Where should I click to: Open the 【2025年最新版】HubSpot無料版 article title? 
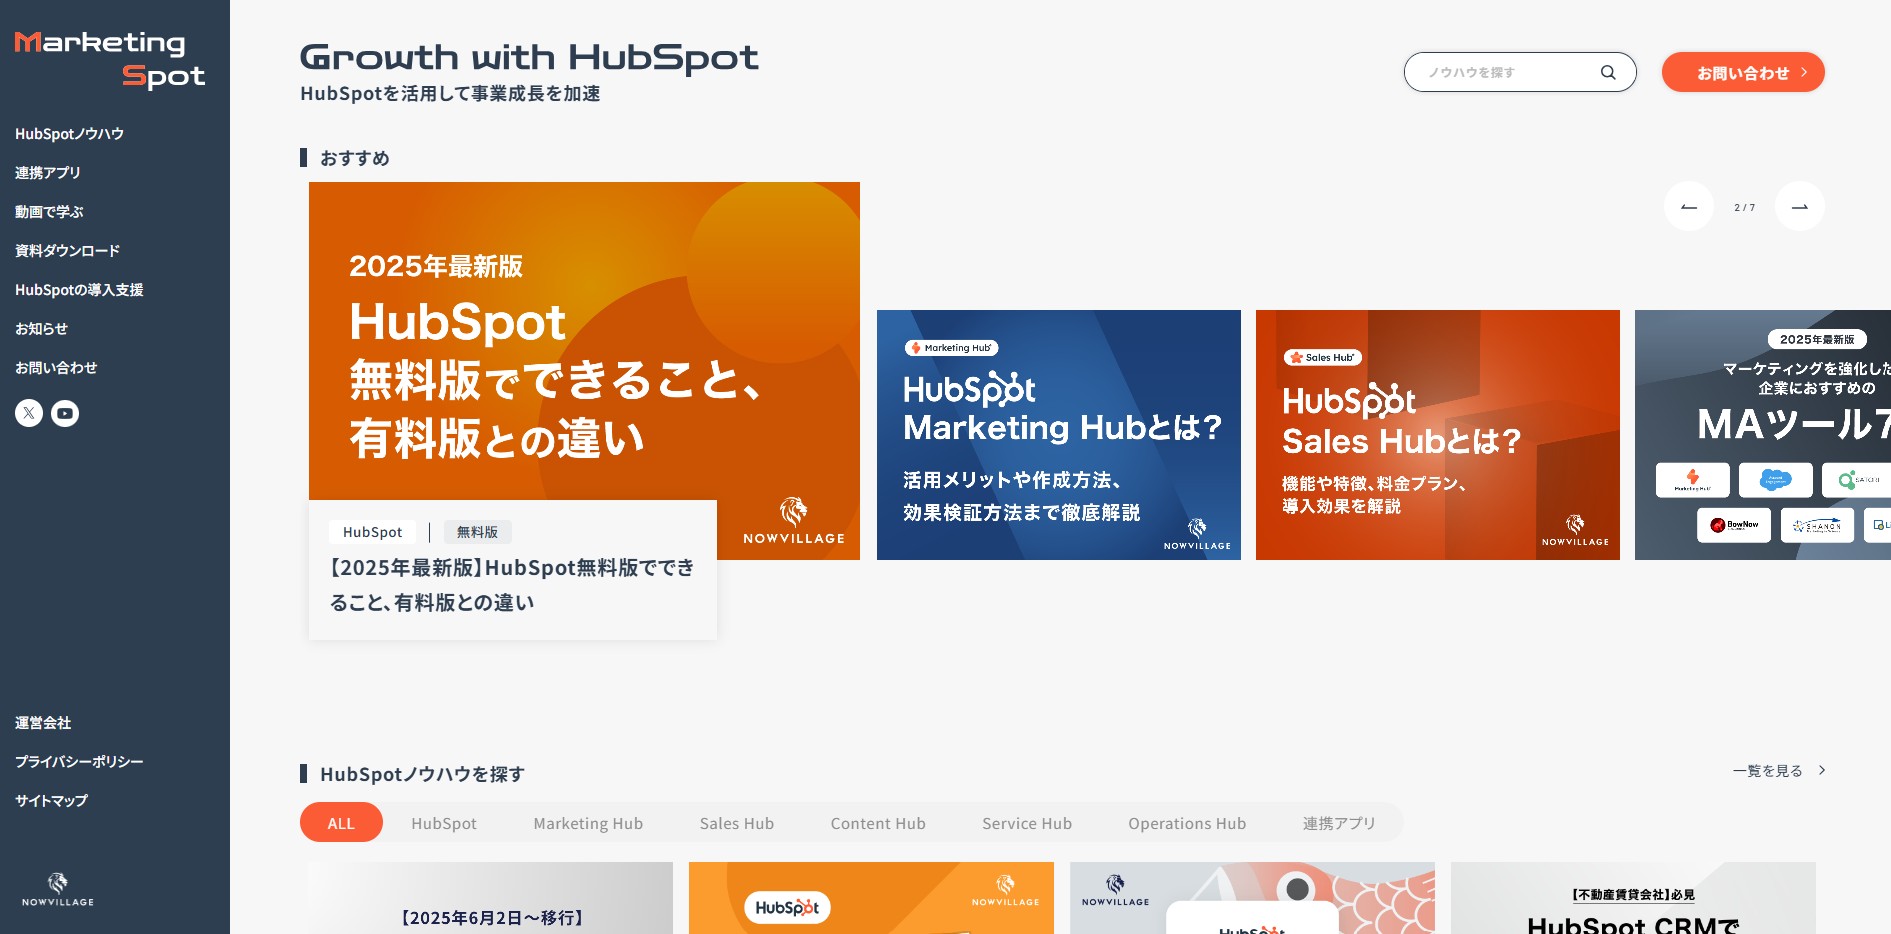[512, 585]
